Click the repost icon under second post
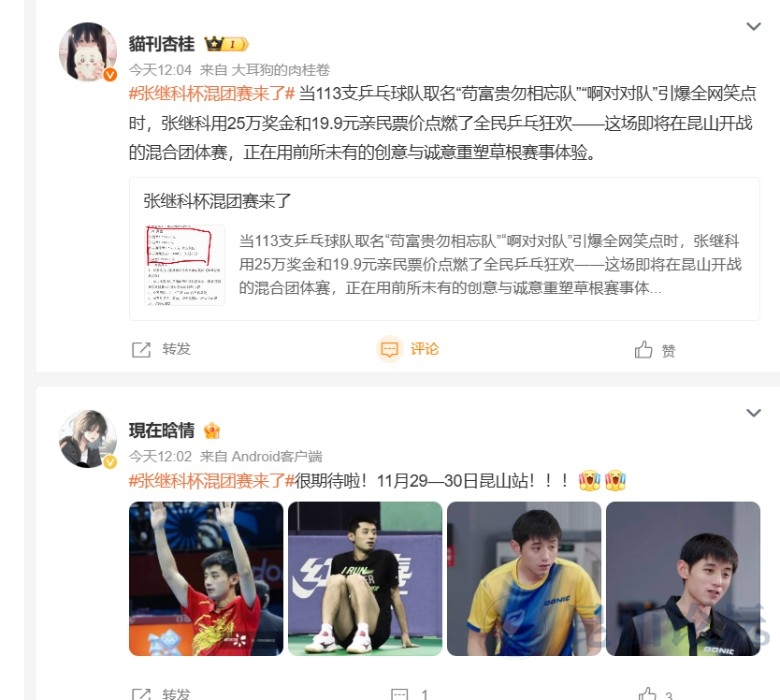Screen dimensions: 780x700 (x=141, y=694)
